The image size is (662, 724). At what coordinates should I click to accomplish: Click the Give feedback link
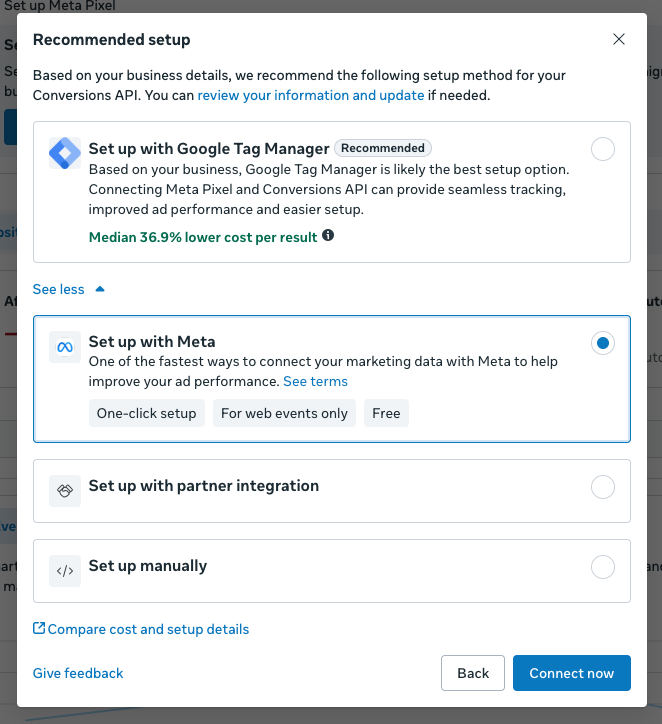78,673
